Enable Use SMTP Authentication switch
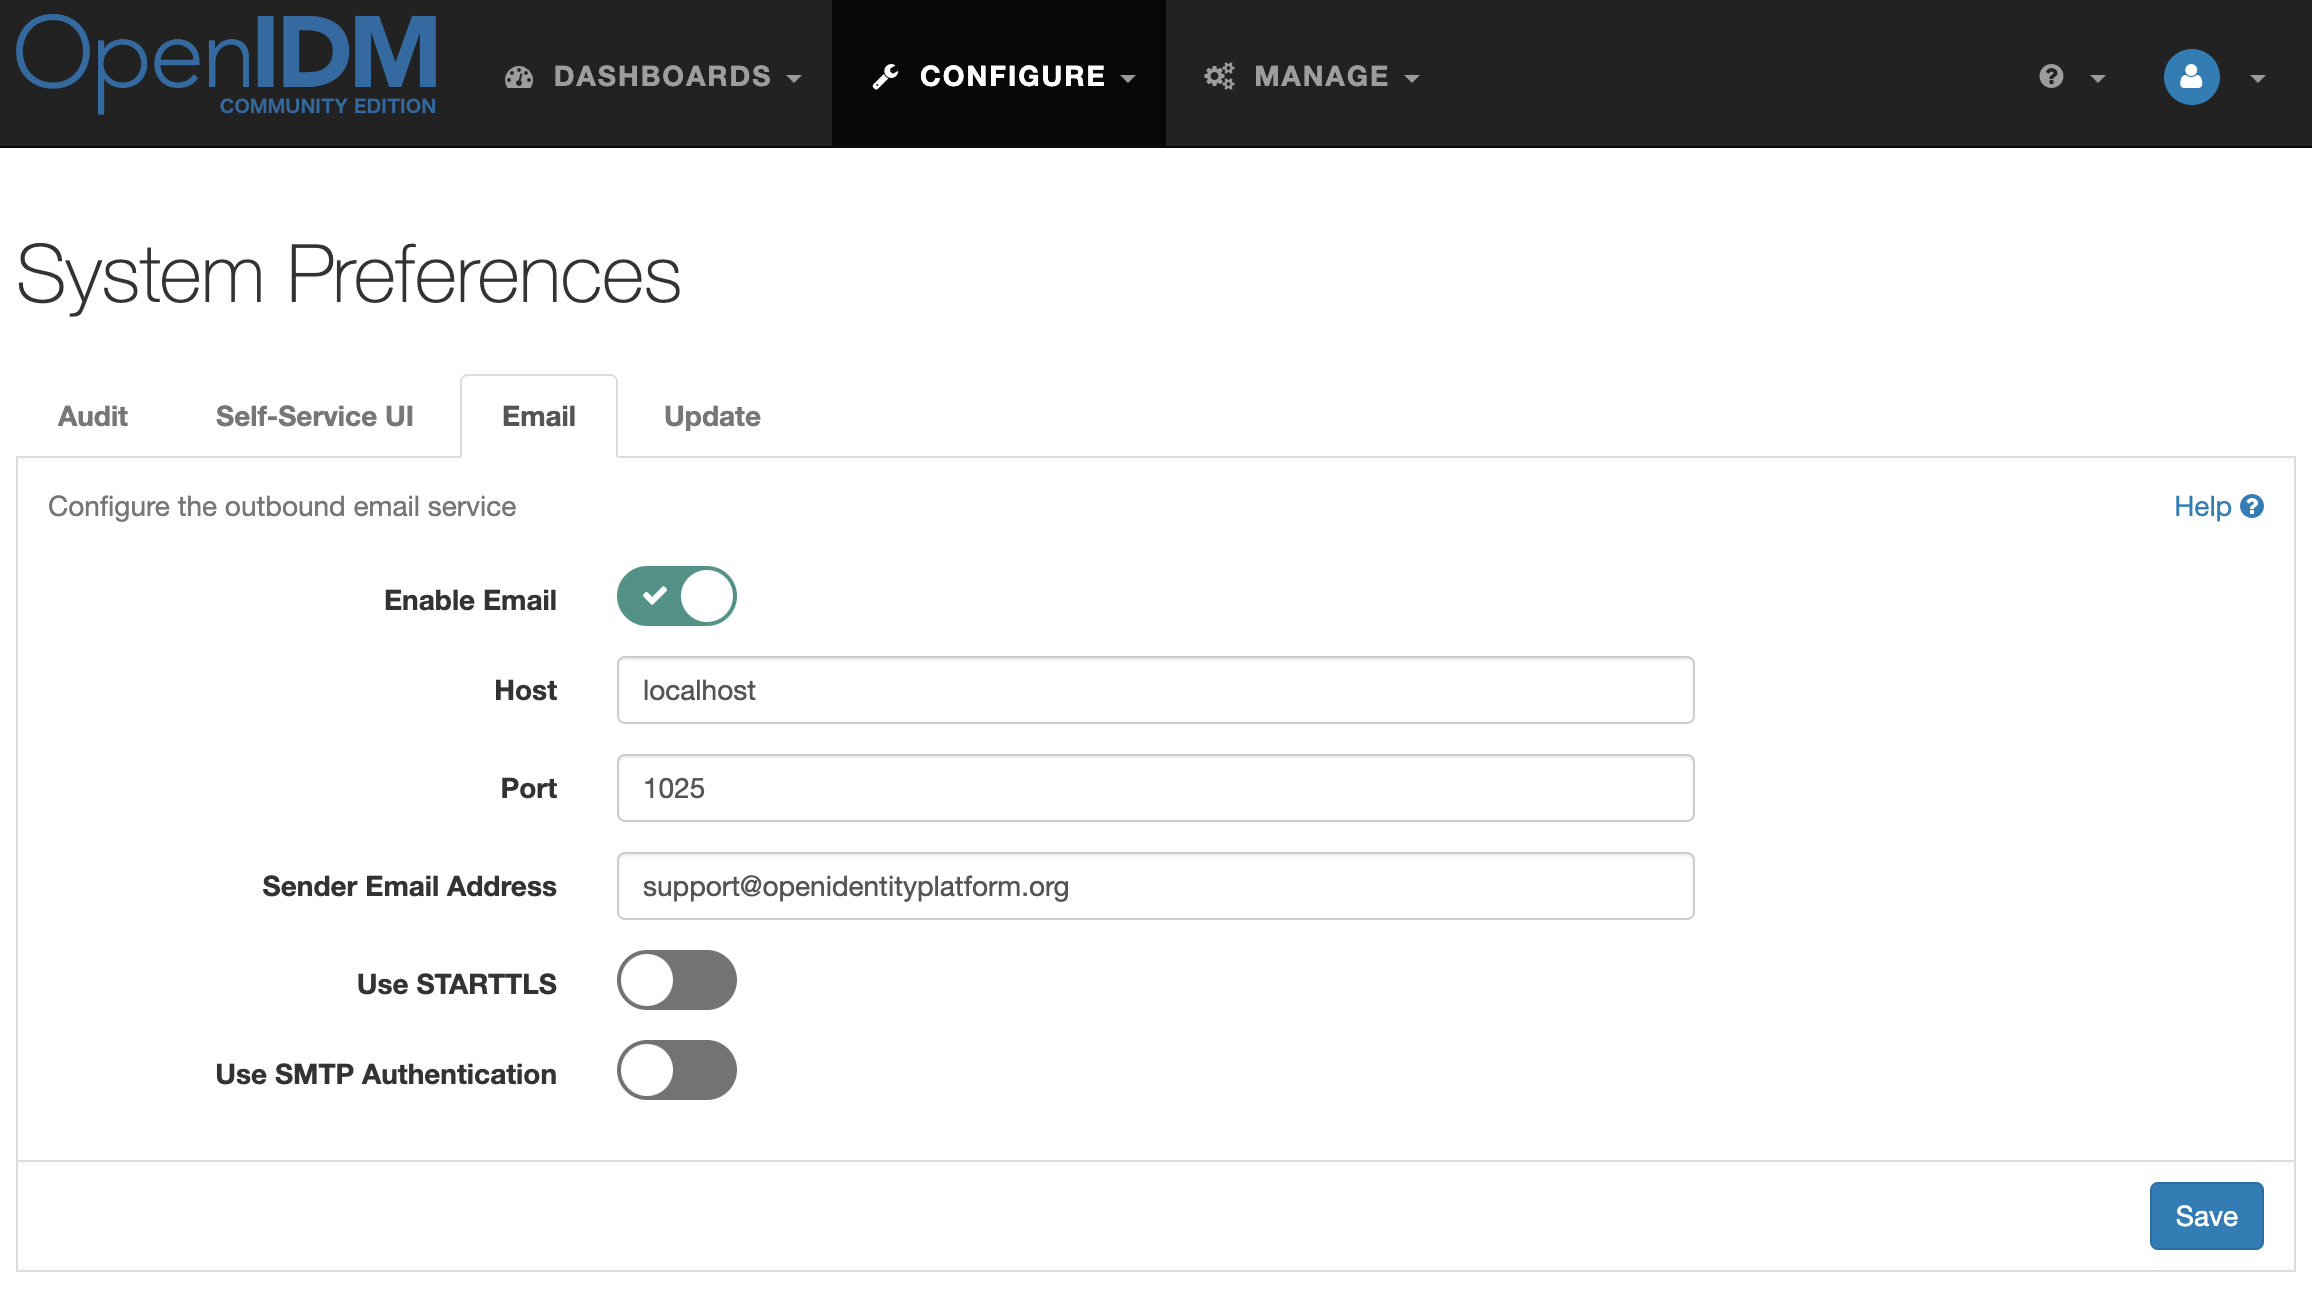The width and height of the screenshot is (2312, 1292). [x=677, y=1070]
